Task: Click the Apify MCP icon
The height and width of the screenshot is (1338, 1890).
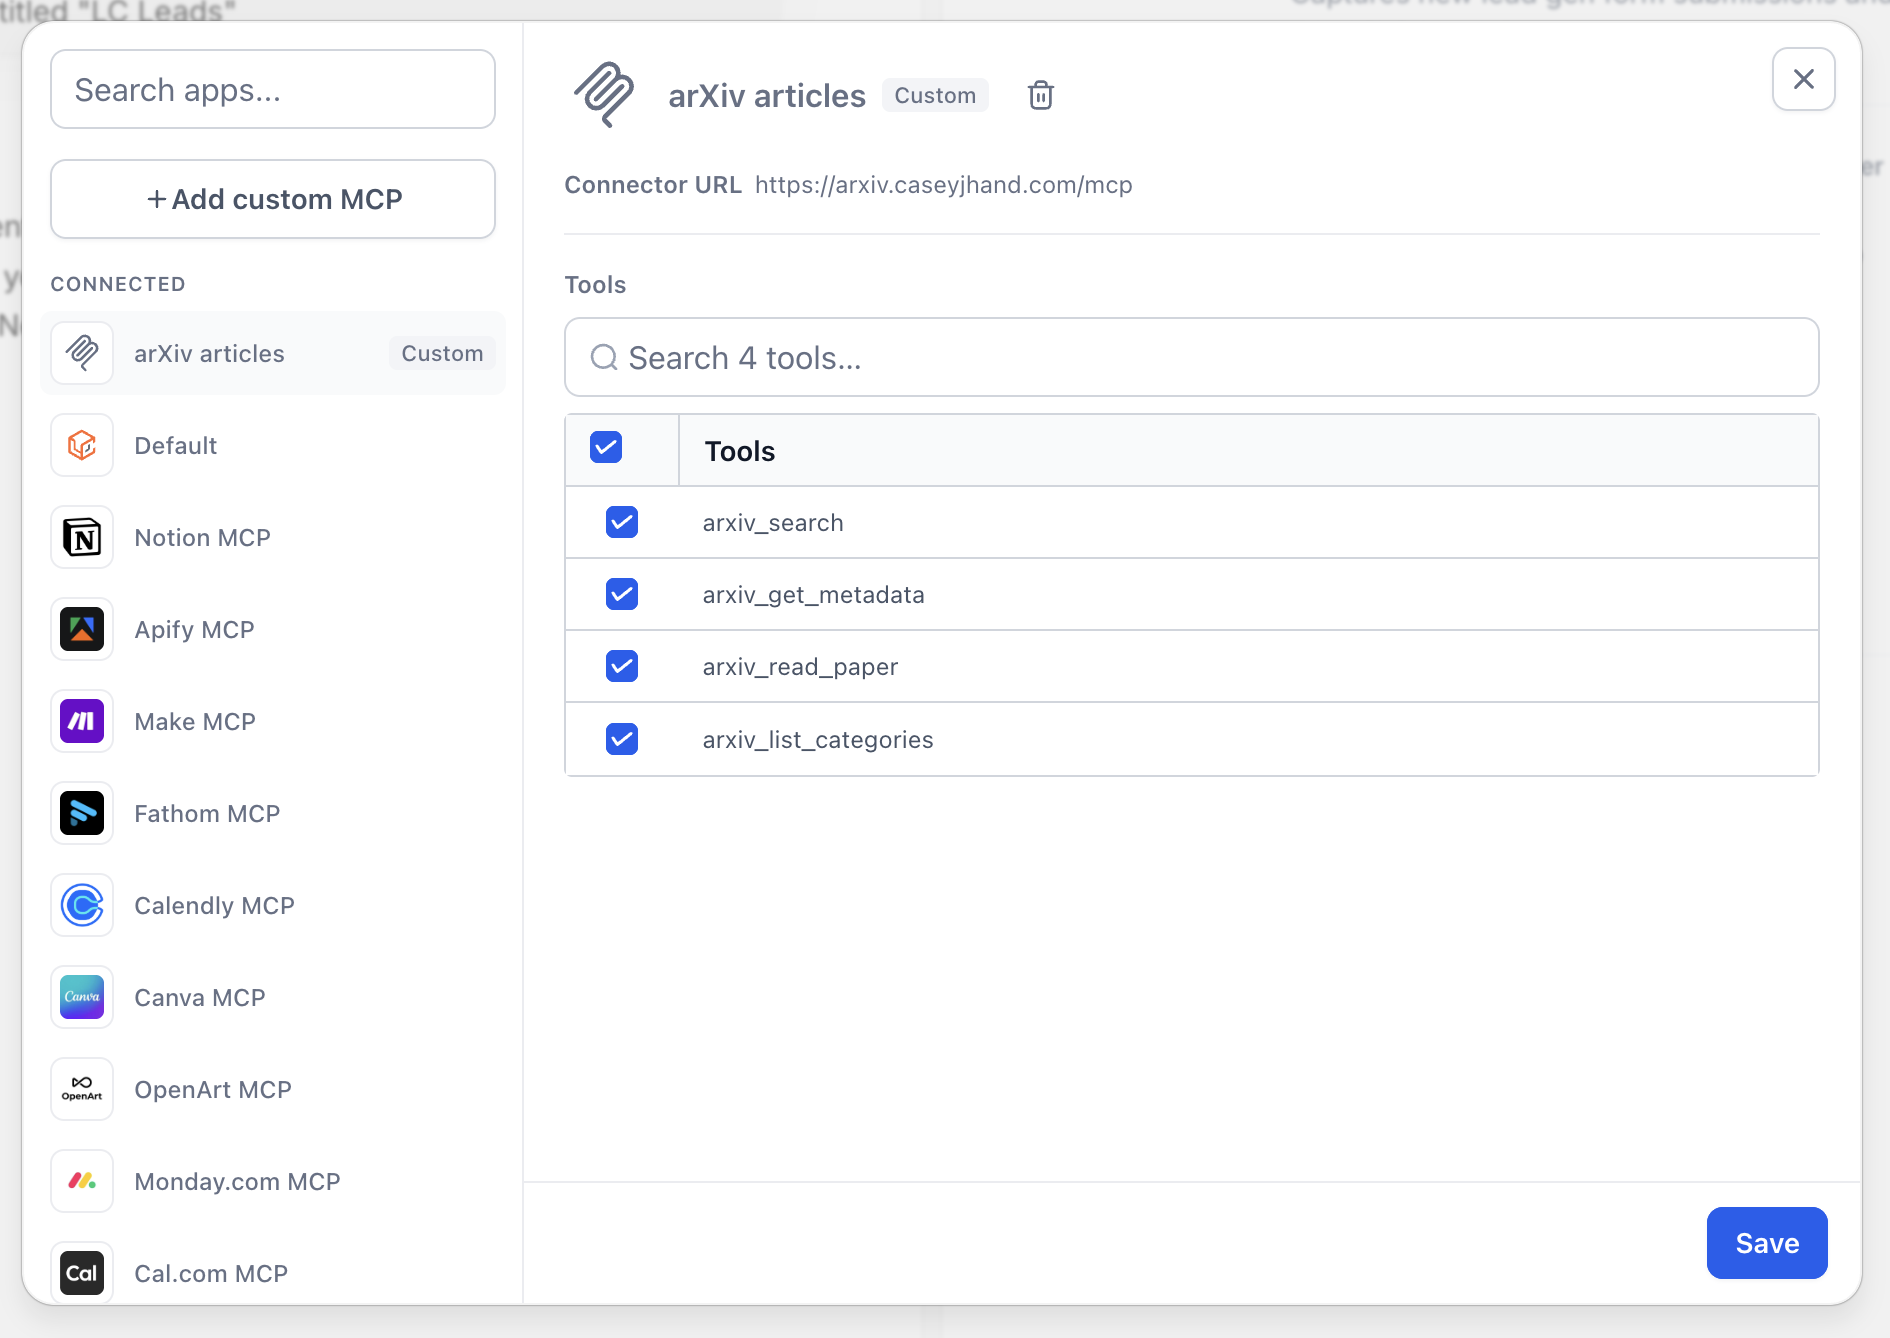Action: (82, 629)
